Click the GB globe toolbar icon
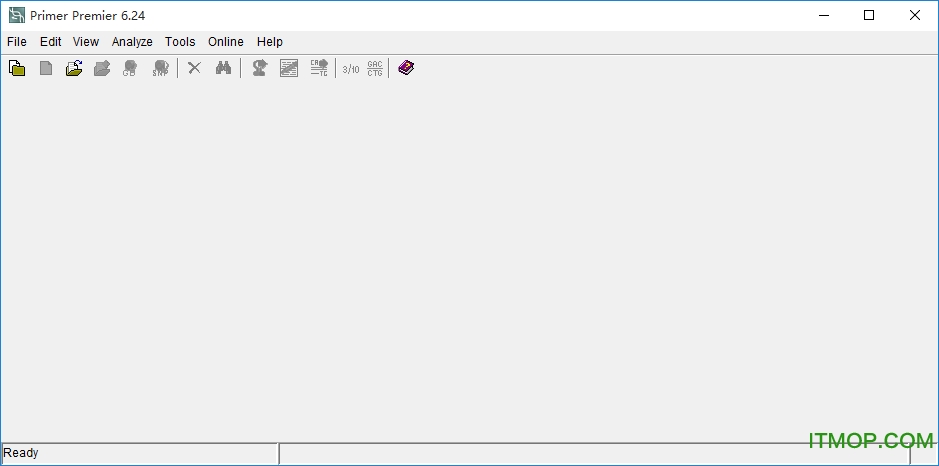Screen dimensions: 939x466 coord(130,68)
